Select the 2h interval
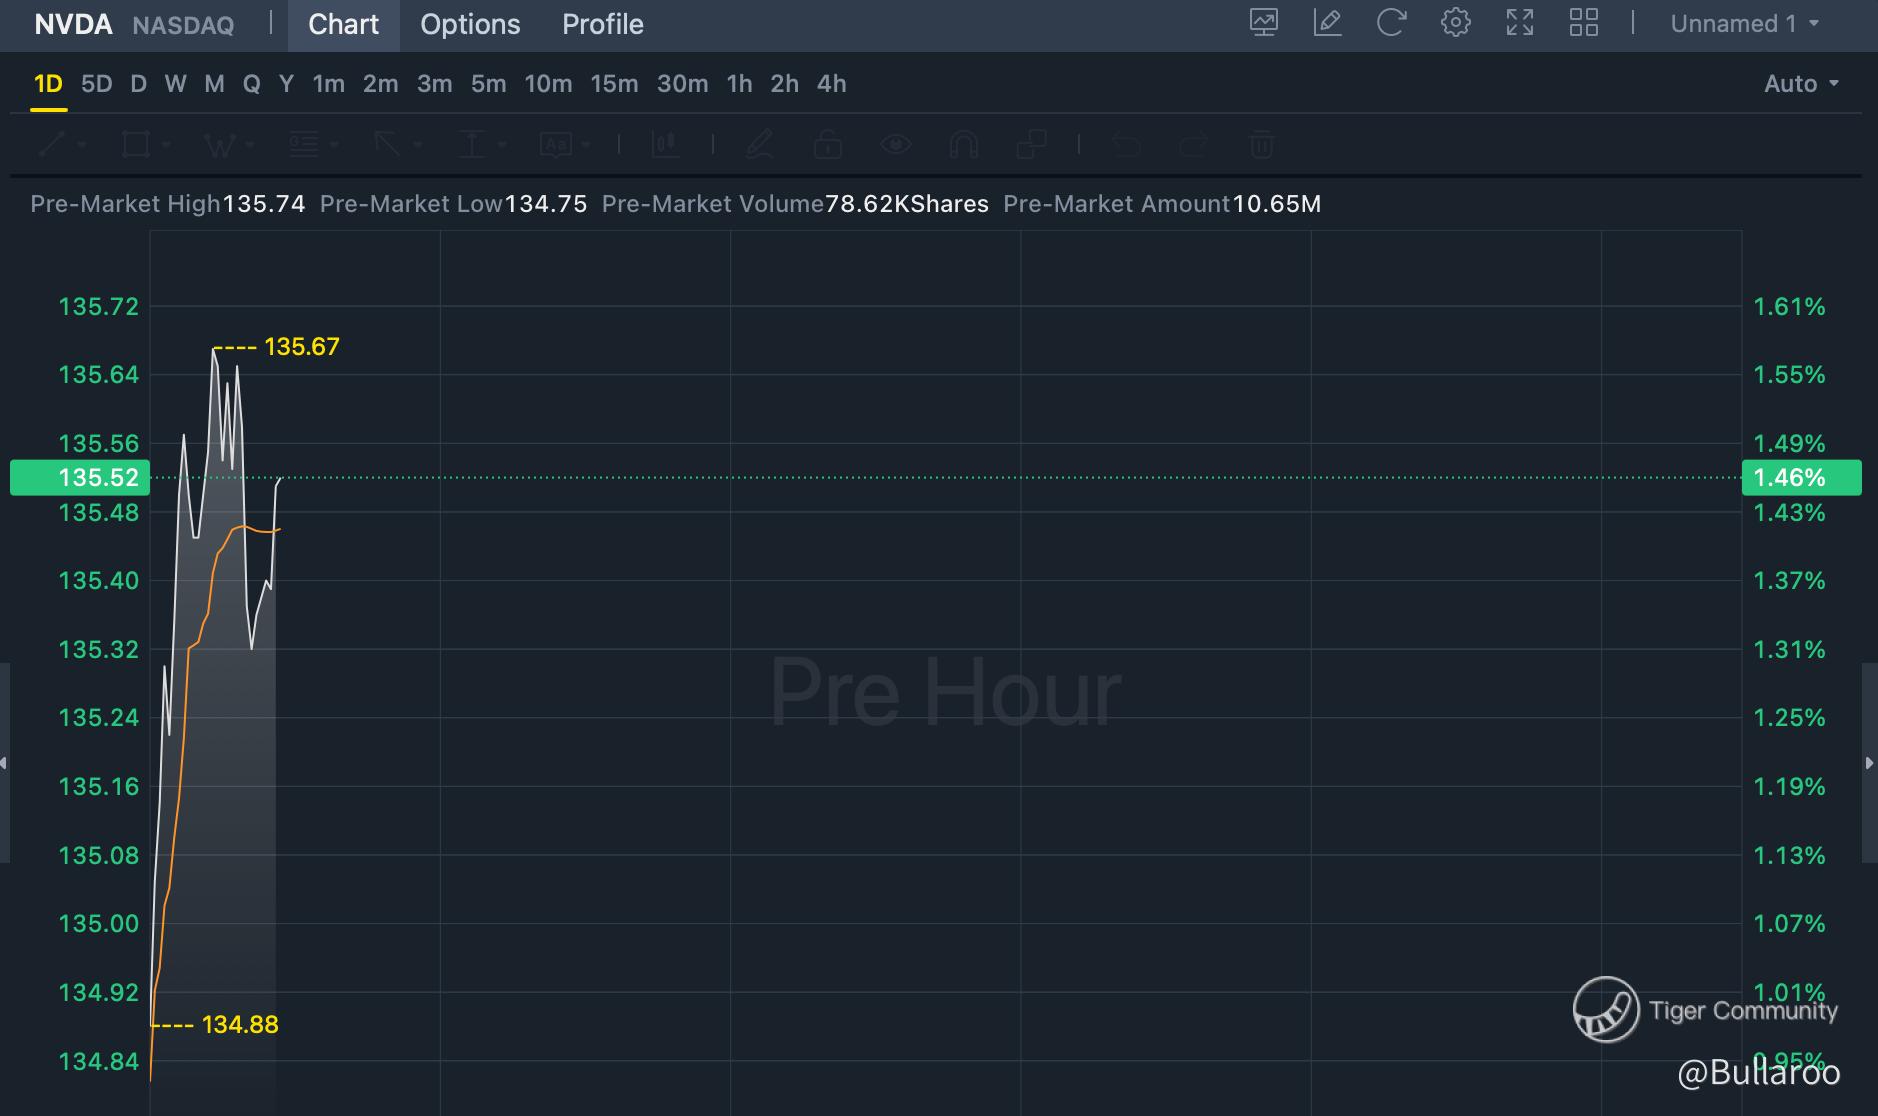 point(784,84)
